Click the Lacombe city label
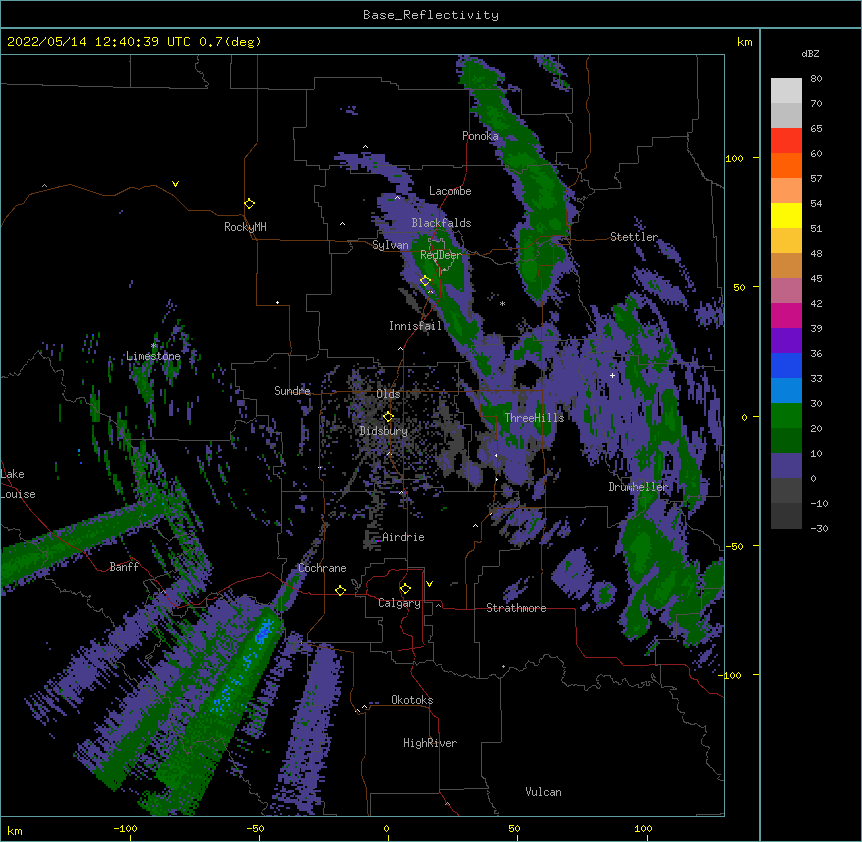Screen dimensions: 862x842 point(450,191)
